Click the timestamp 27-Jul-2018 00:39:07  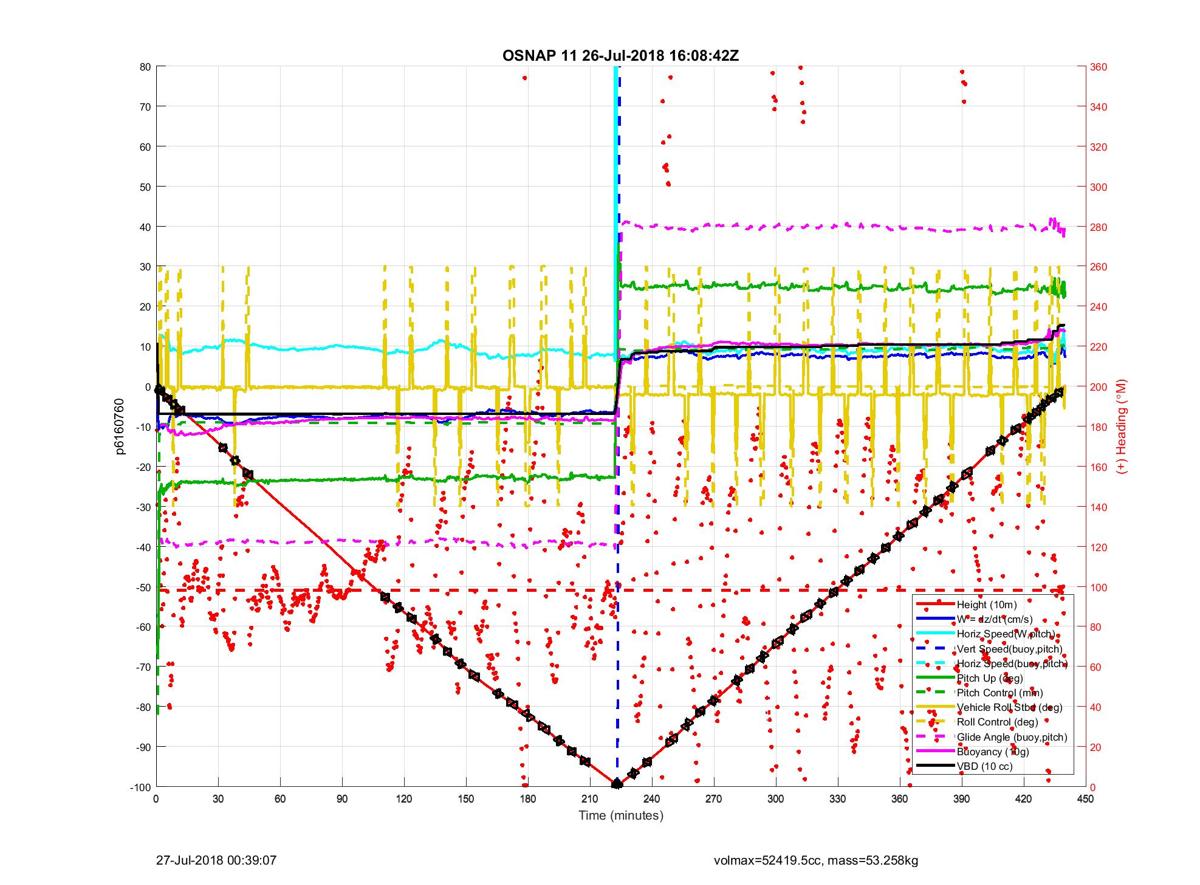pyautogui.click(x=216, y=859)
